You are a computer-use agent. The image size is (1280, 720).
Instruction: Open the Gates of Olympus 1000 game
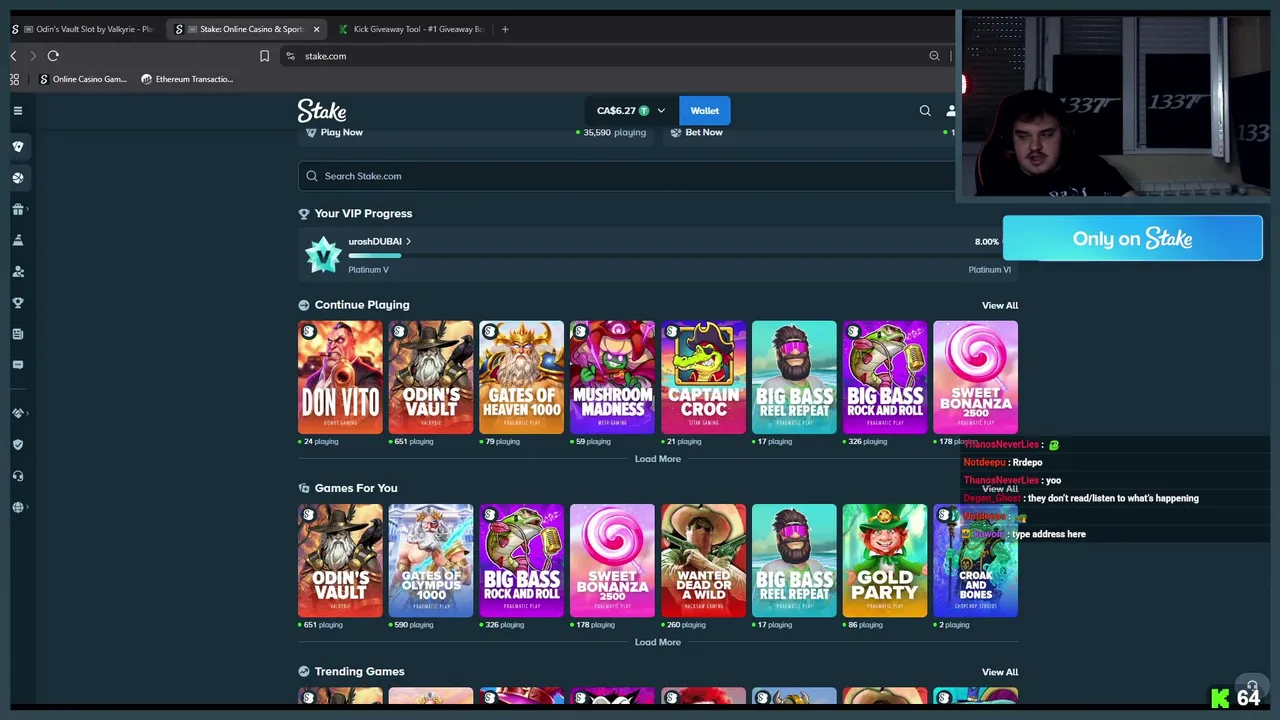[x=431, y=561]
